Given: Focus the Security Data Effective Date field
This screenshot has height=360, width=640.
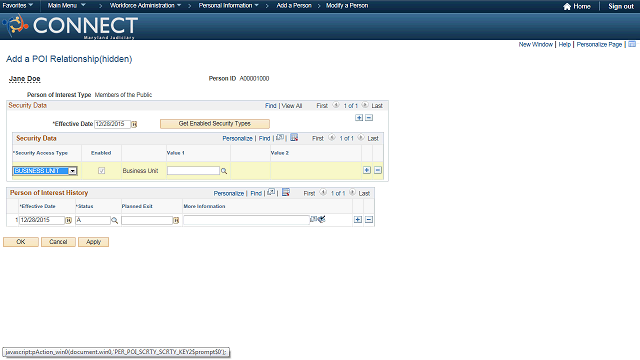Looking at the screenshot, I should coord(112,124).
